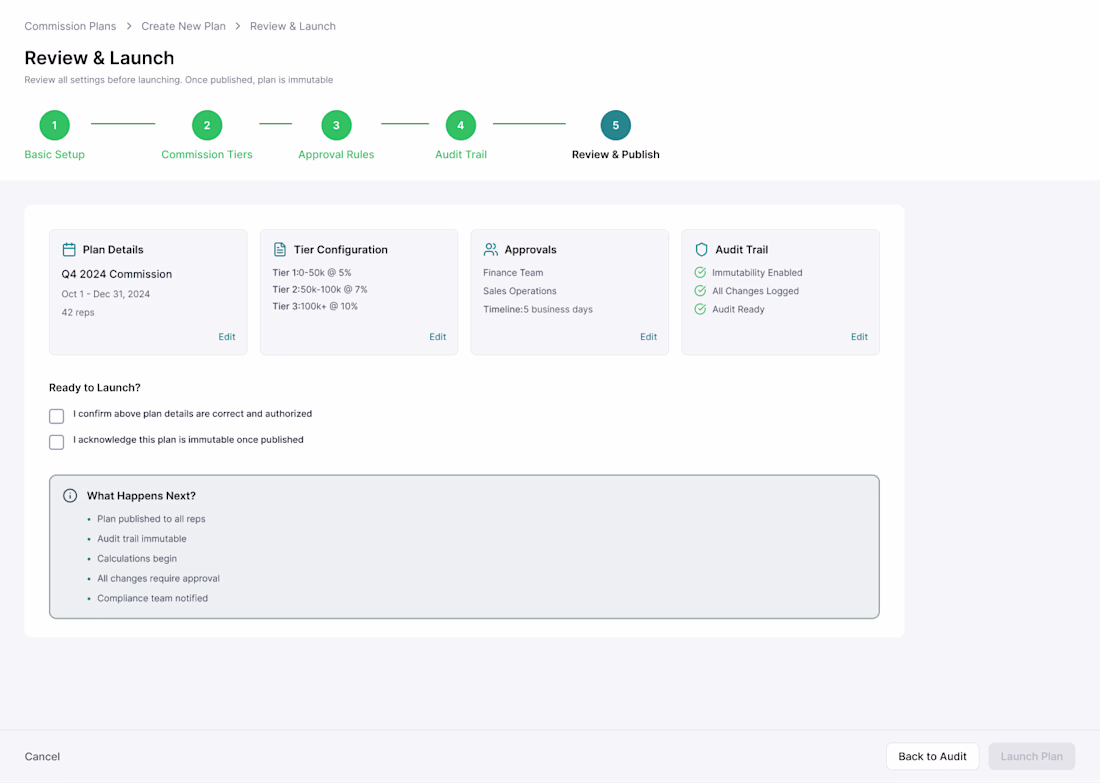Screen dimensions: 1100x783
Task: Cancel the plan creation
Action: (x=42, y=756)
